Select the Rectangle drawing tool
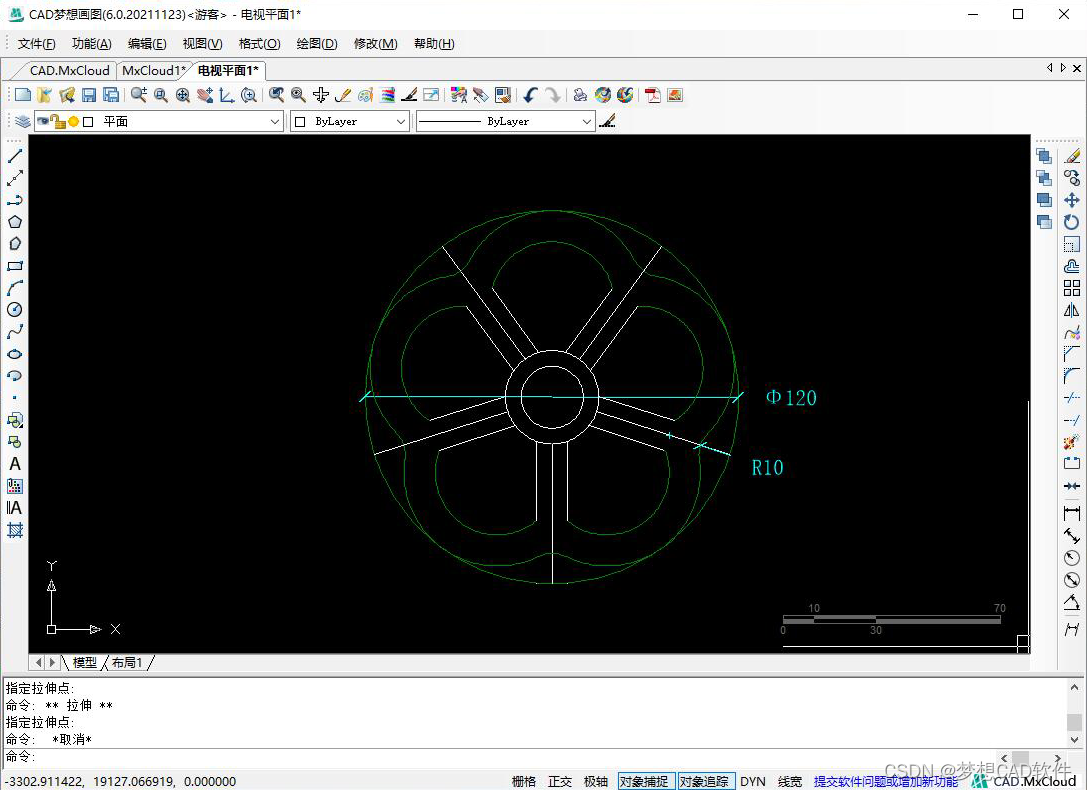Viewport: 1087px width, 790px height. click(x=15, y=266)
